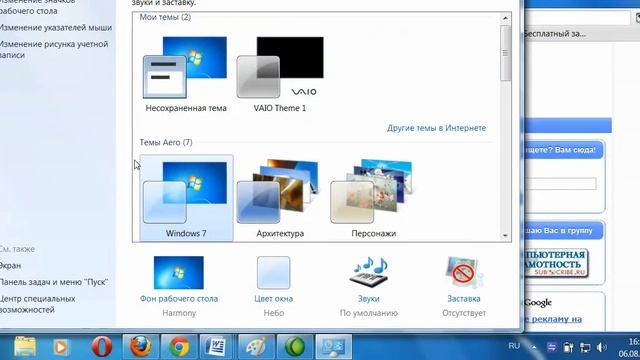
Task: Open Заставка screensaver icon
Action: (464, 272)
